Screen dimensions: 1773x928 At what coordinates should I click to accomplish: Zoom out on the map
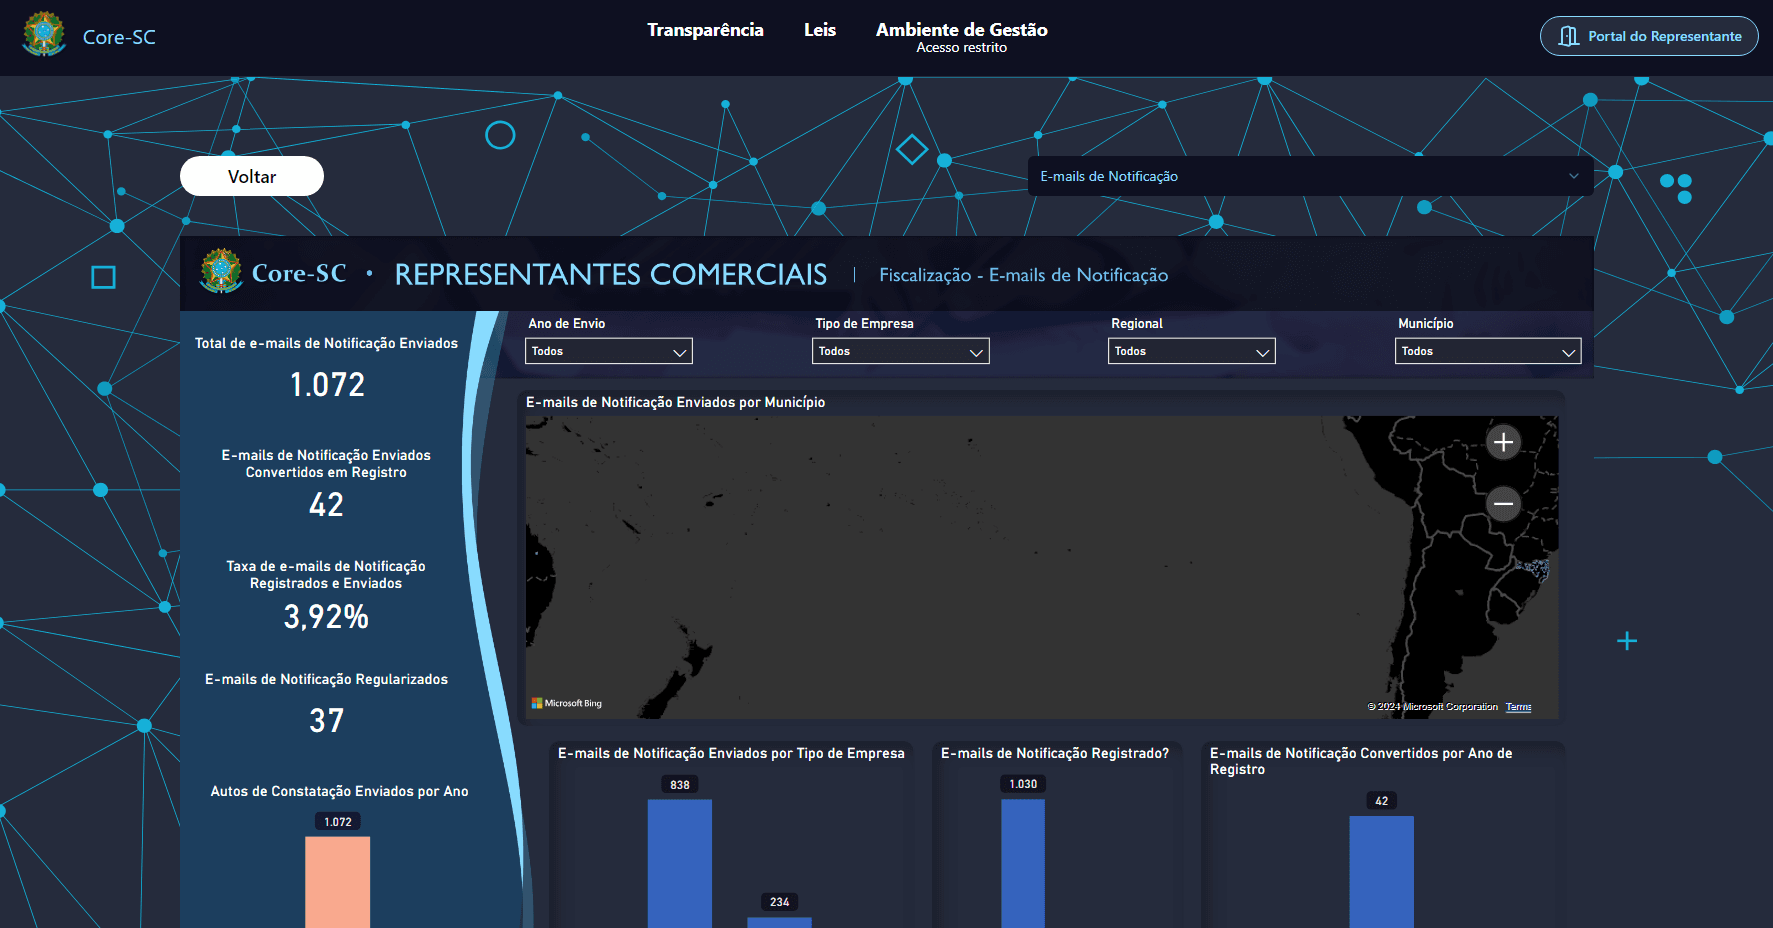(1503, 504)
